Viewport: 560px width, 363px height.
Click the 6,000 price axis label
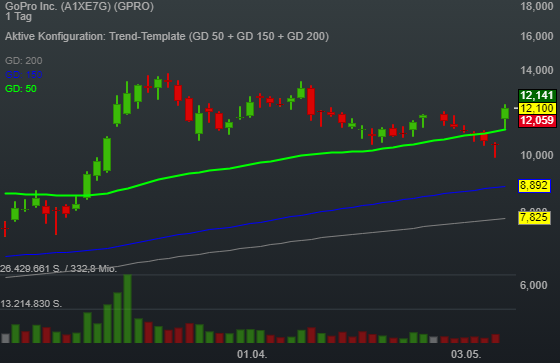534,285
